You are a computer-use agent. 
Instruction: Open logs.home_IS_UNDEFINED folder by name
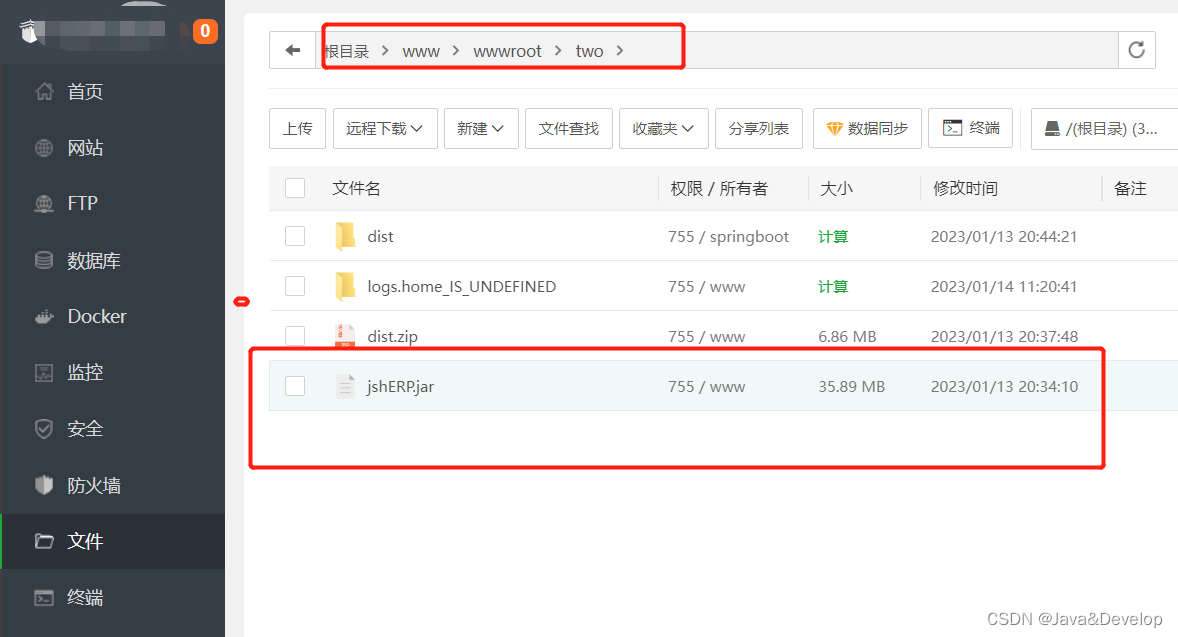(461, 287)
